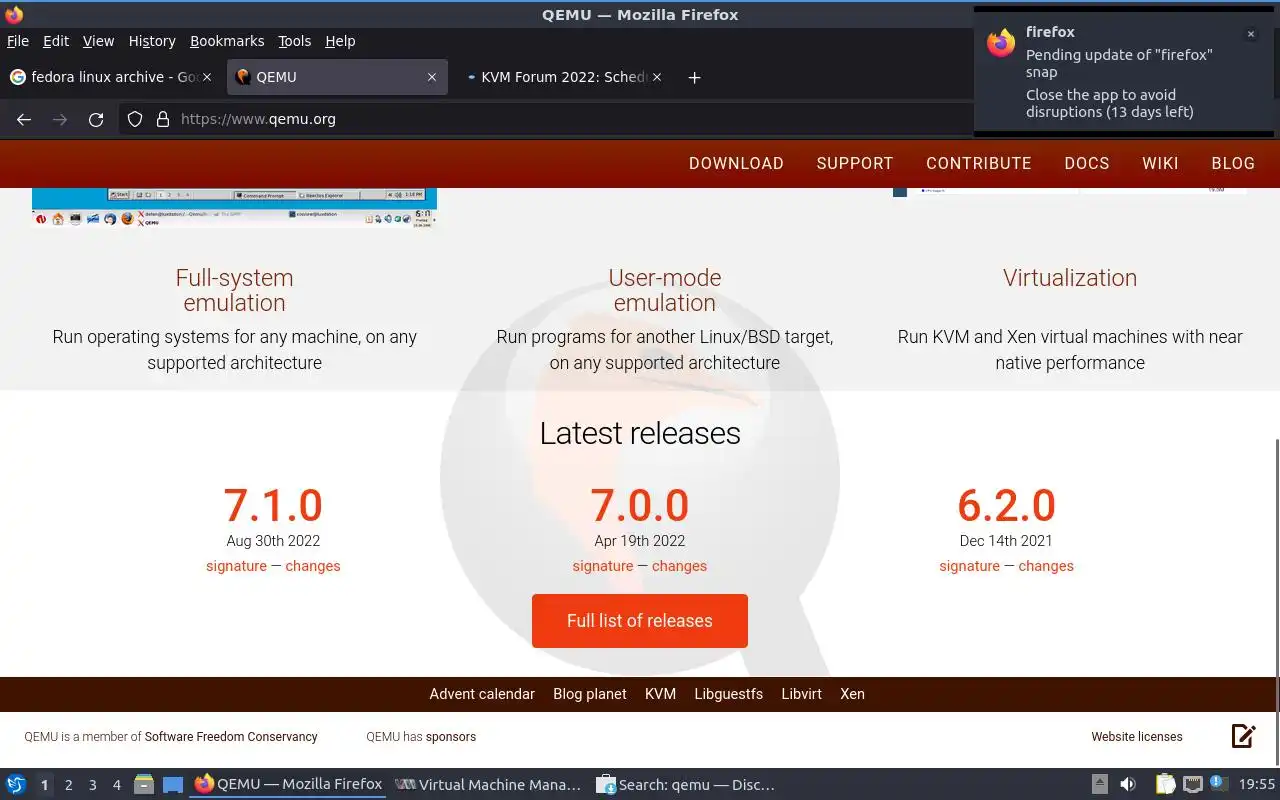Open the Libguestfs footer link
The image size is (1280, 800).
(729, 694)
